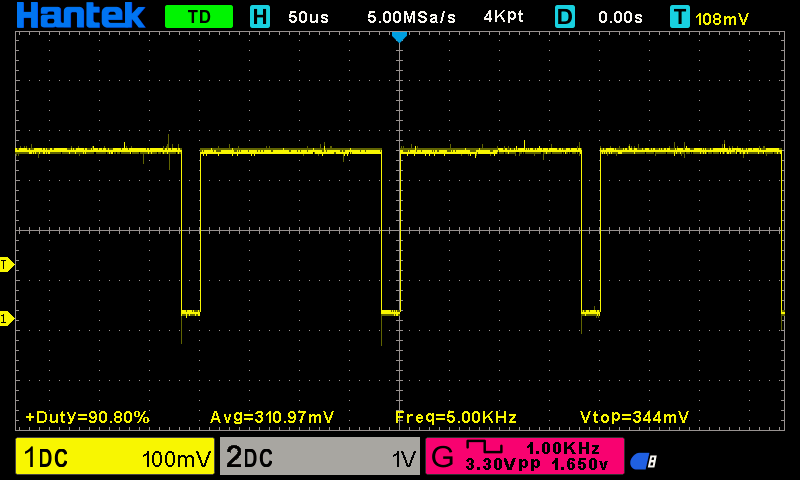
Task: Select the T trigger icon
Action: pyautogui.click(x=680, y=17)
